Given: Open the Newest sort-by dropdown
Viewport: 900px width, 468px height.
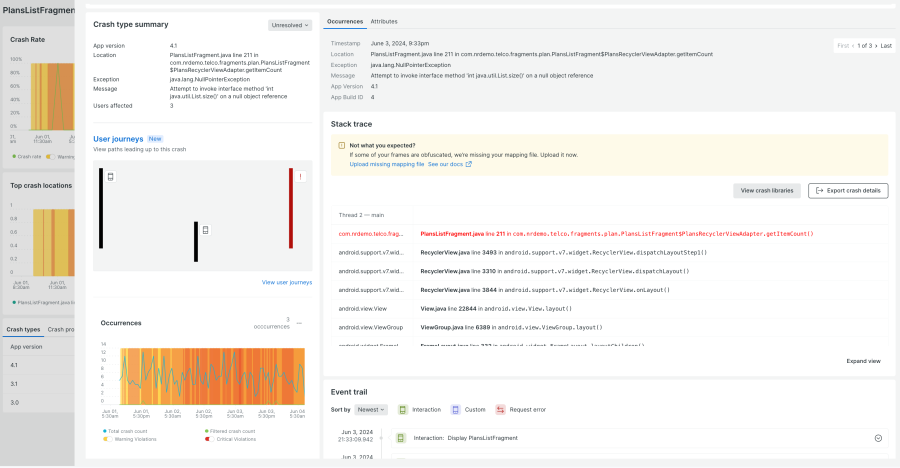Looking at the screenshot, I should (x=371, y=410).
